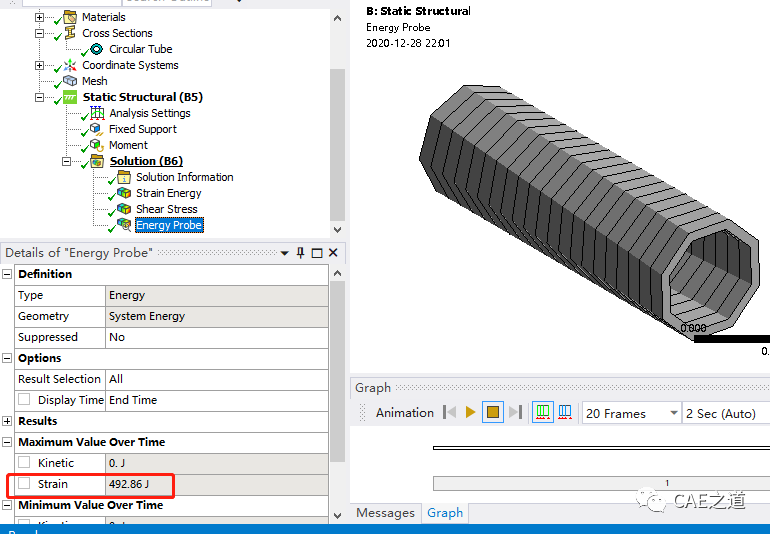Expand the Coordinate Systems tree node
The height and width of the screenshot is (534, 770).
[x=39, y=65]
